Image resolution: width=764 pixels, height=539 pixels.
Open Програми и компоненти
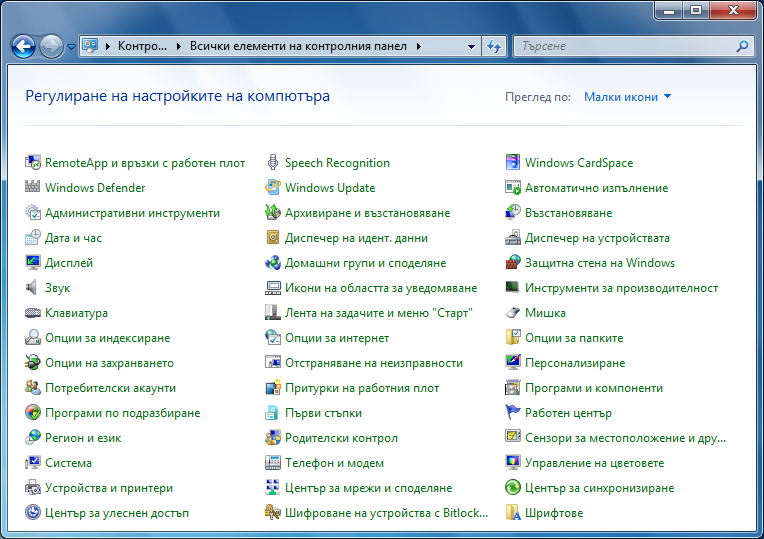(593, 388)
